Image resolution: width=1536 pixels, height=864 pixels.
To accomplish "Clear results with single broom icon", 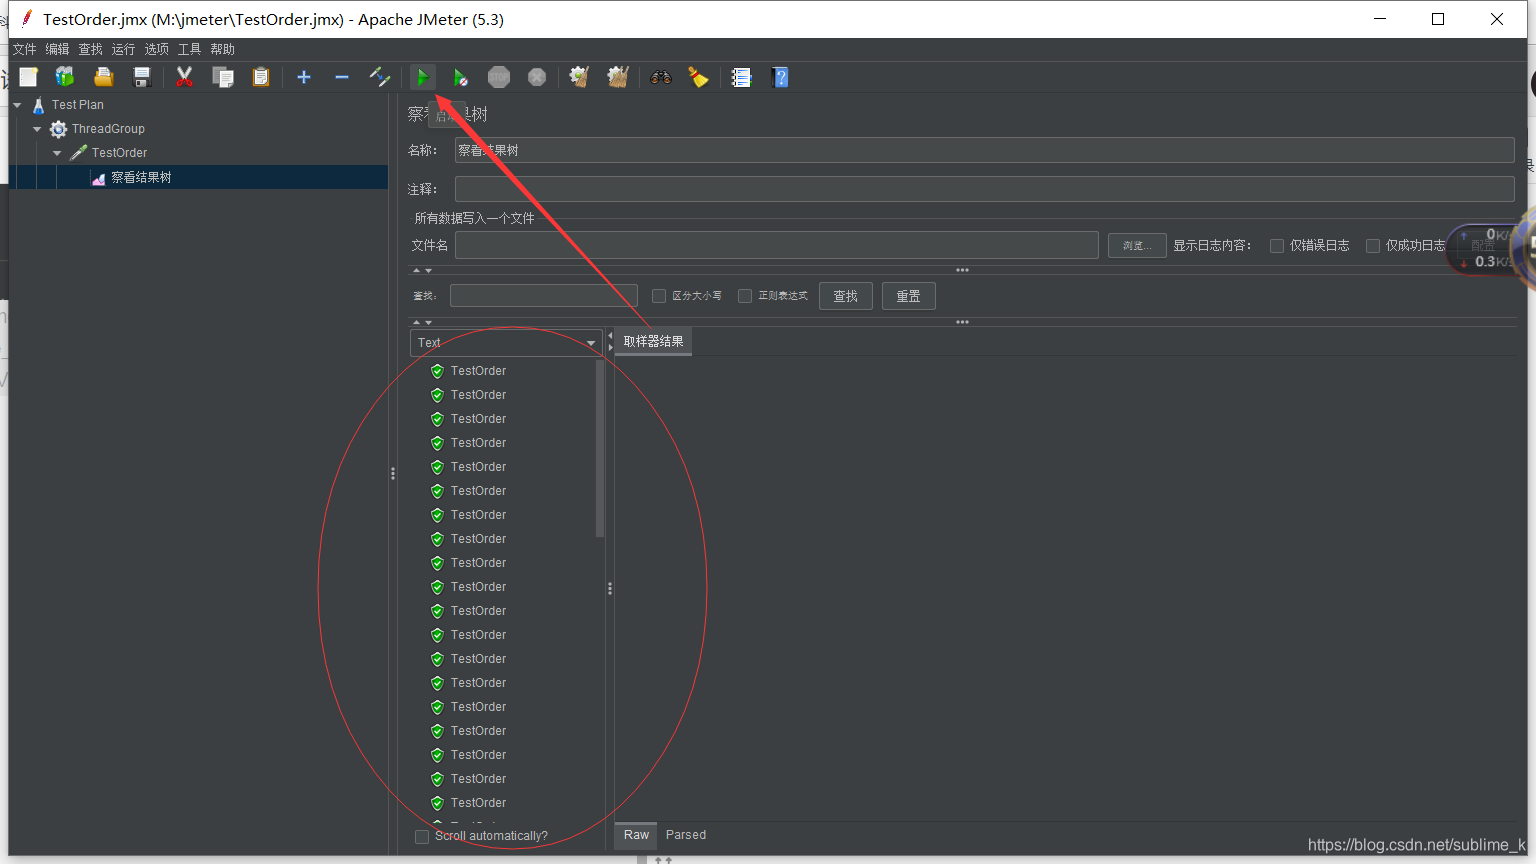I will (579, 77).
